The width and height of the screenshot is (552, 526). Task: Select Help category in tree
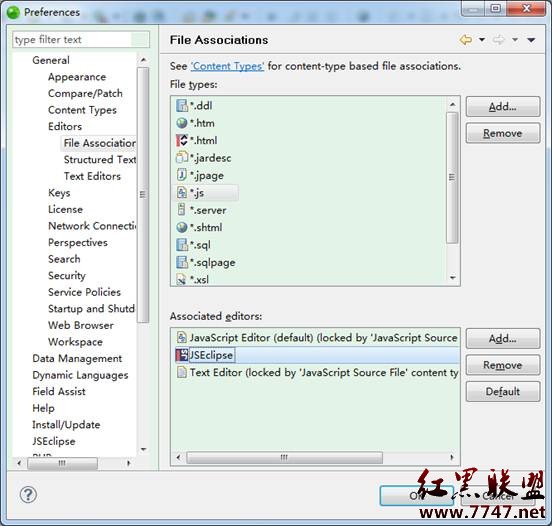[x=43, y=408]
